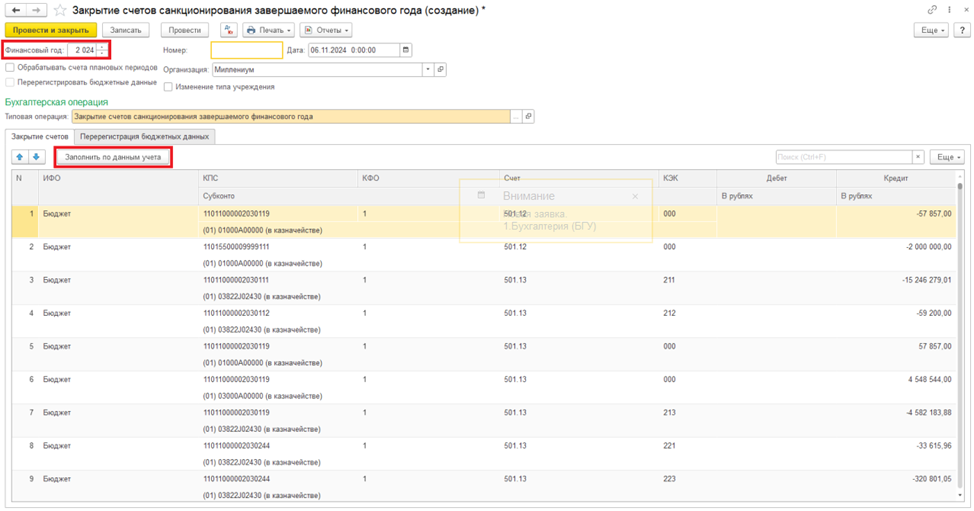Viewport: 974px width, 511px height.
Task: Copy link with the chain icon
Action: coord(932,10)
